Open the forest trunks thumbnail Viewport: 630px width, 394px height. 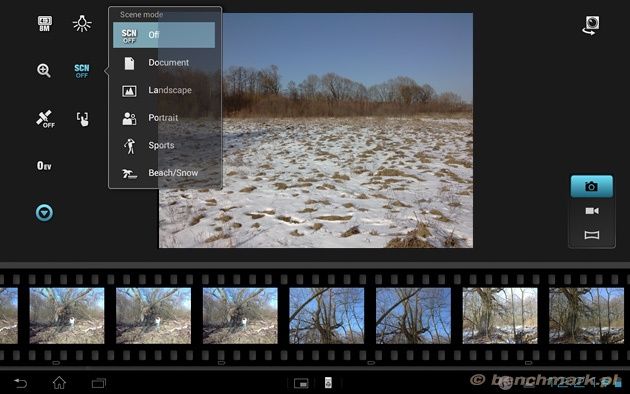tap(500, 315)
